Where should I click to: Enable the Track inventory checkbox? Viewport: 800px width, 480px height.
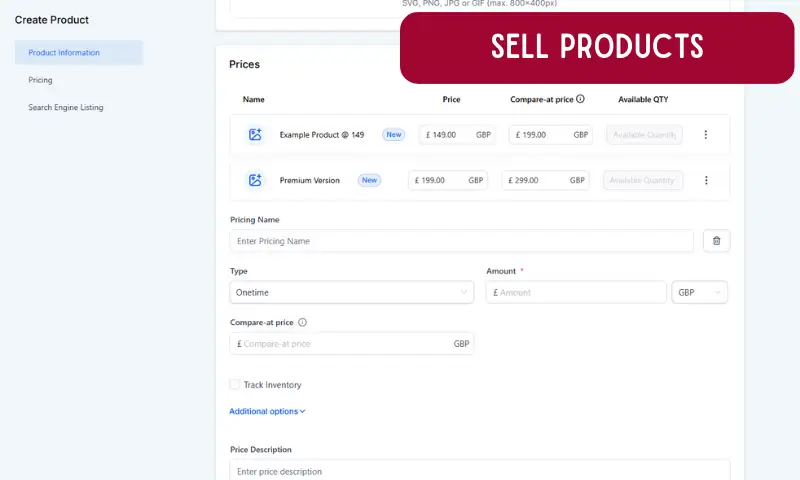235,385
